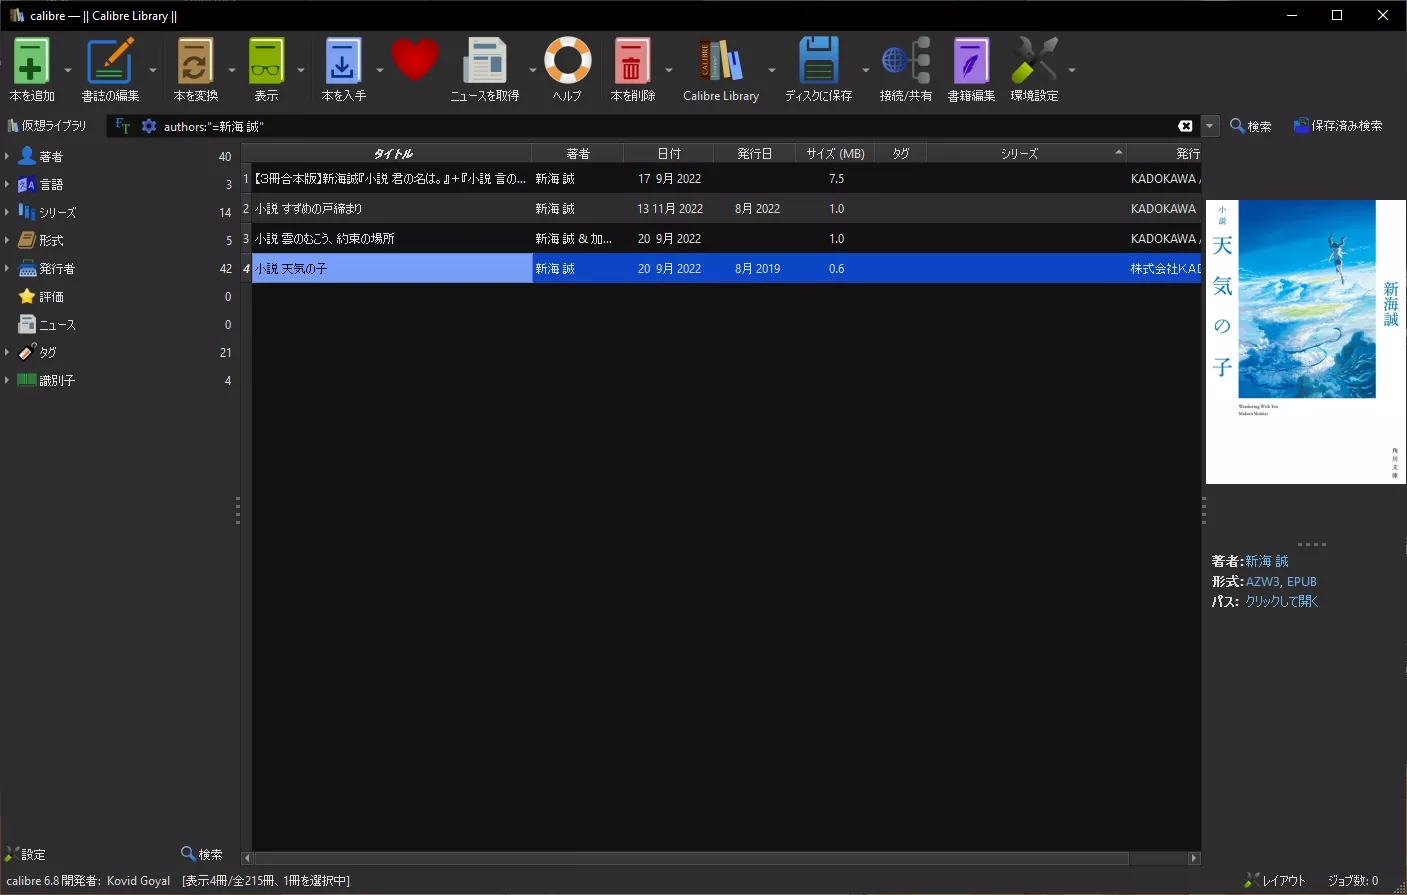Click the Add books icon
The width and height of the screenshot is (1407, 895).
[x=32, y=62]
